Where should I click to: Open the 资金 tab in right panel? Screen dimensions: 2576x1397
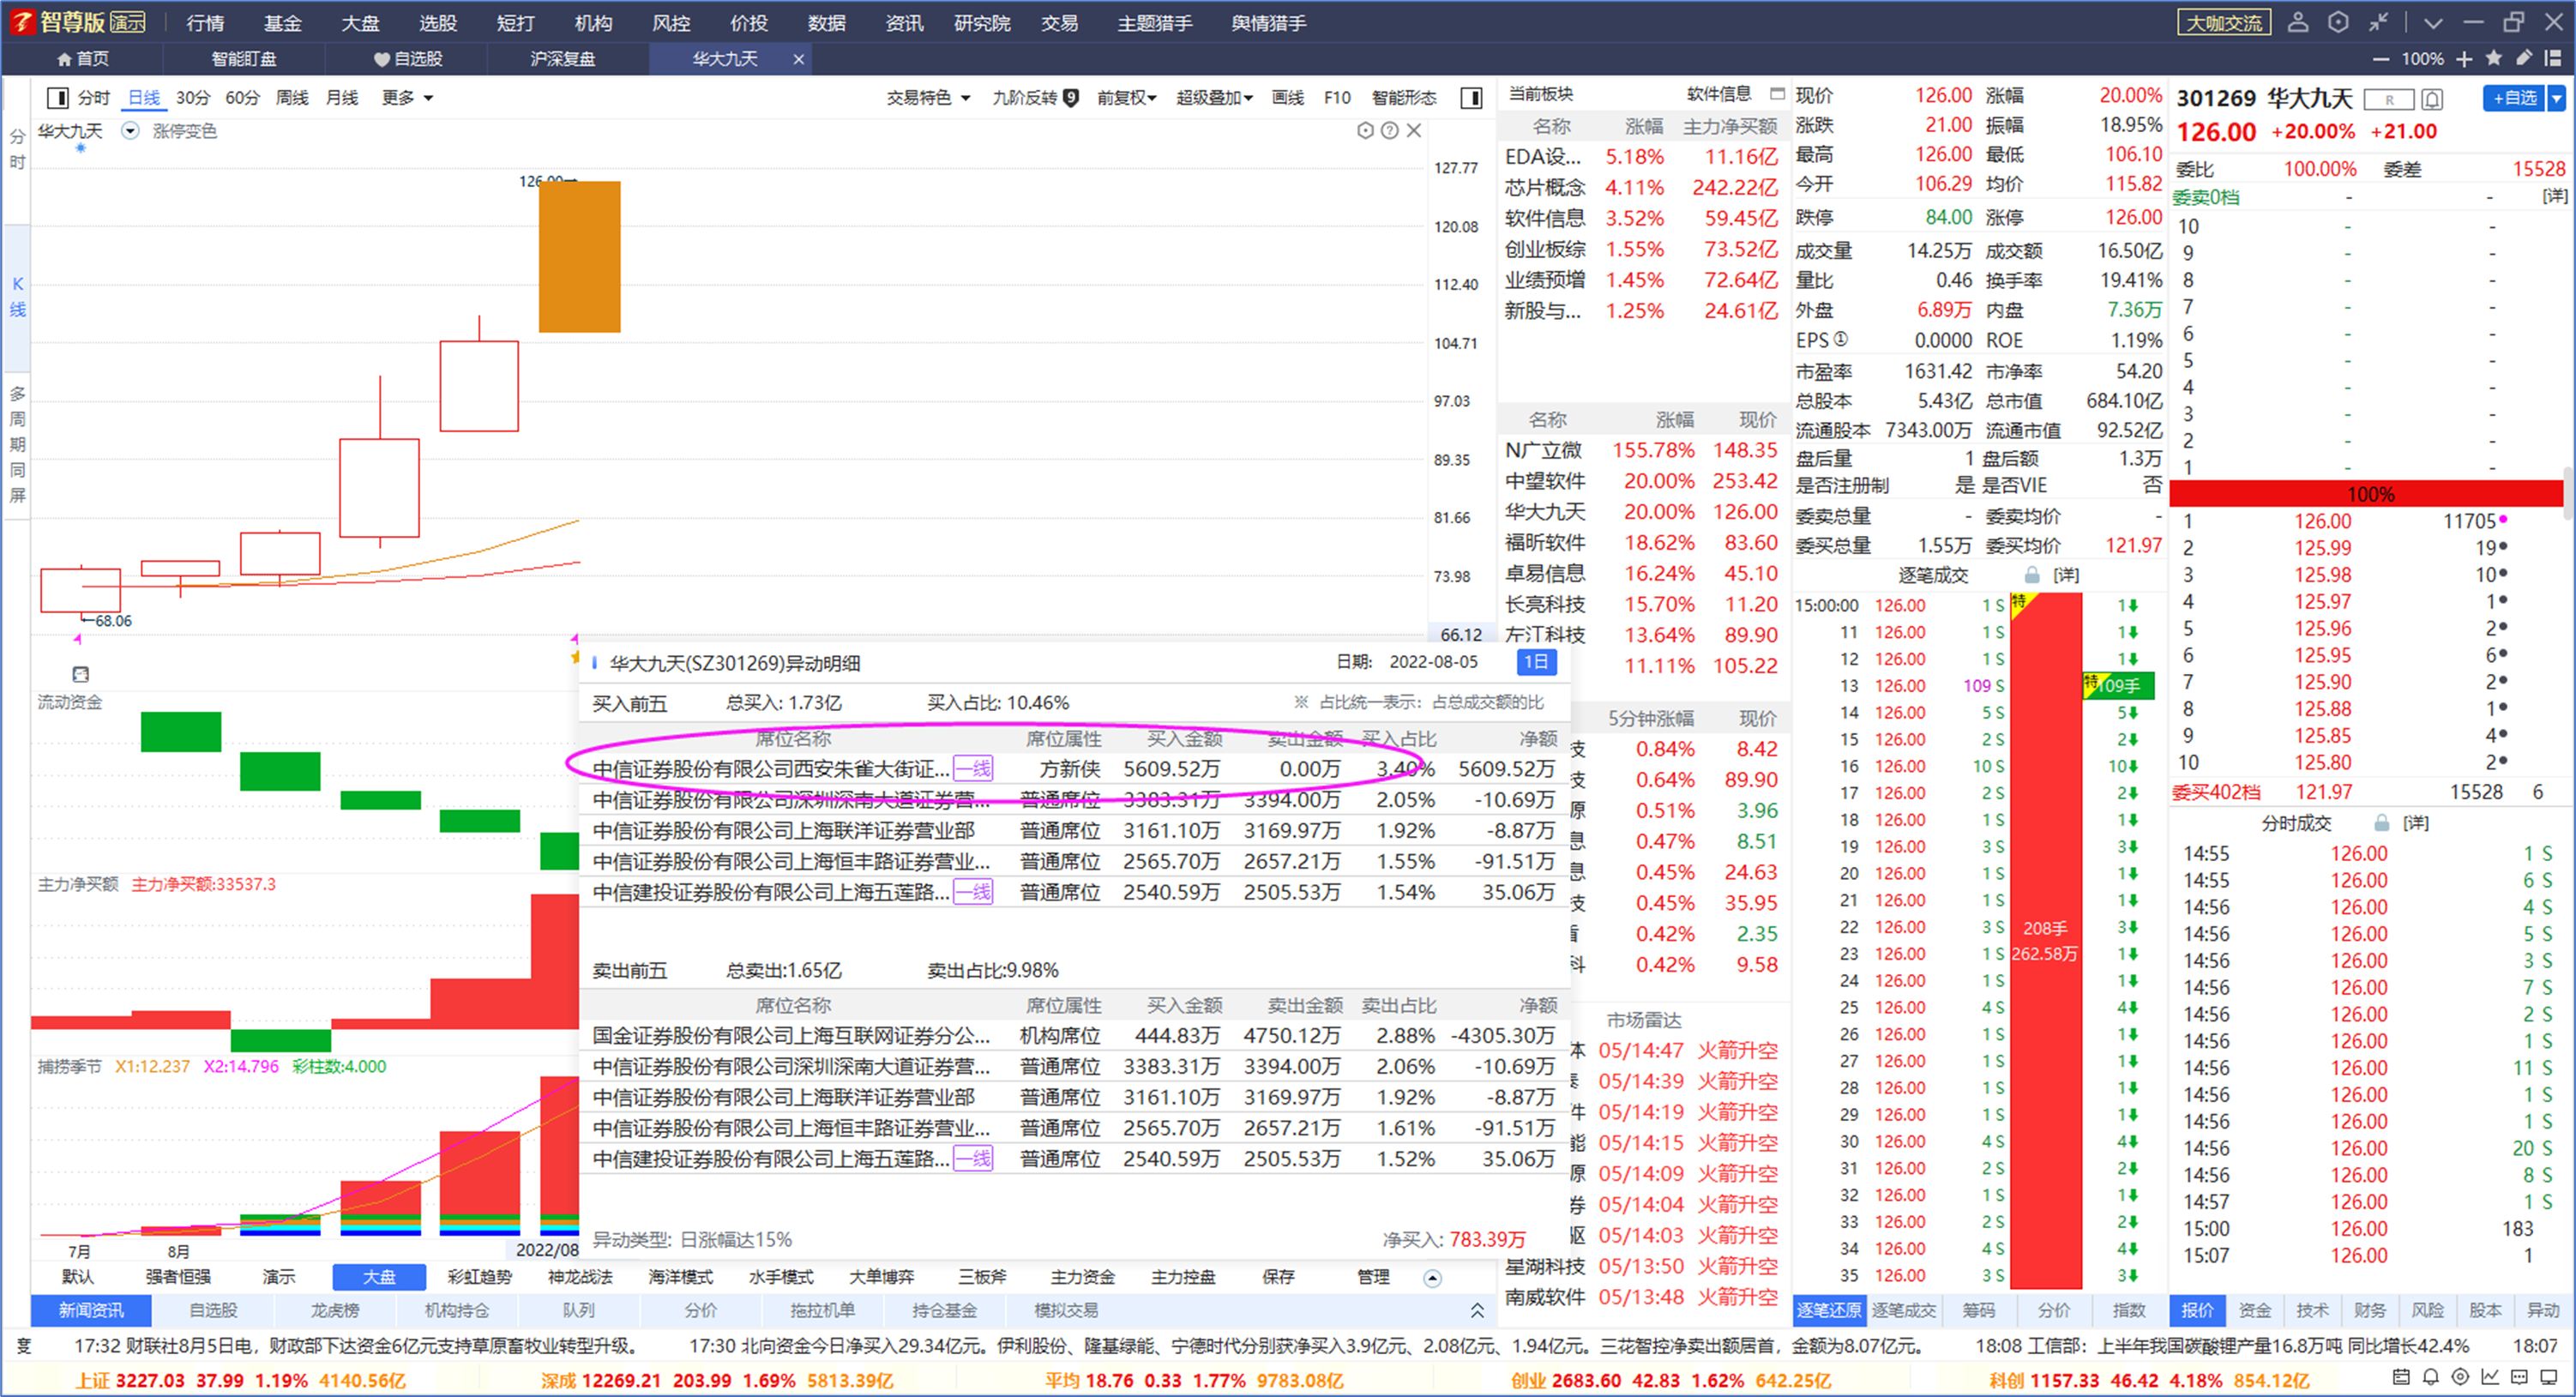click(2254, 1310)
